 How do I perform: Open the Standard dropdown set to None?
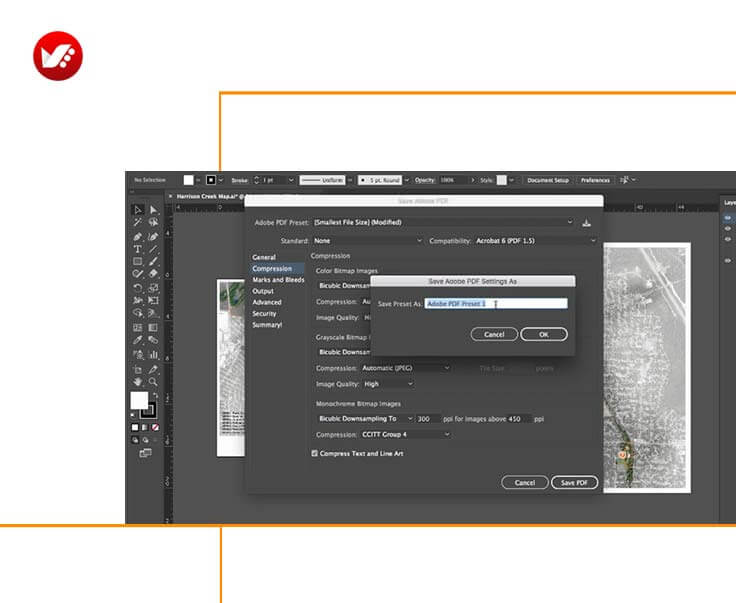[368, 241]
